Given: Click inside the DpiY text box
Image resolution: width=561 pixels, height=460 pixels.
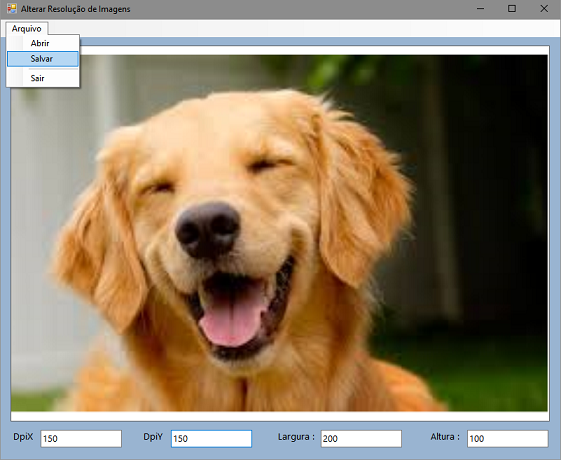Looking at the screenshot, I should 211,439.
